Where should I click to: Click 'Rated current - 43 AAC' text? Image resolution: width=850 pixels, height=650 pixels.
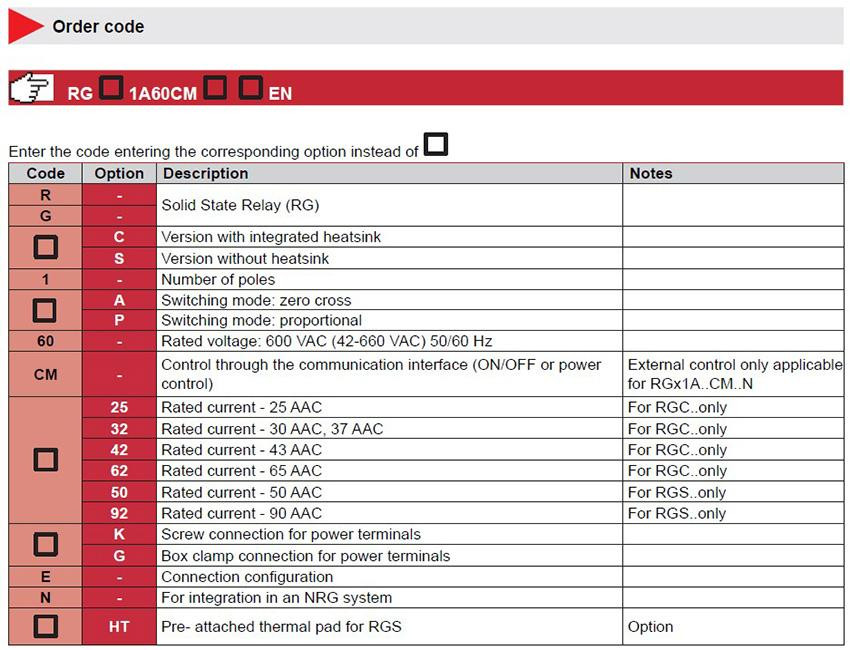[241, 450]
